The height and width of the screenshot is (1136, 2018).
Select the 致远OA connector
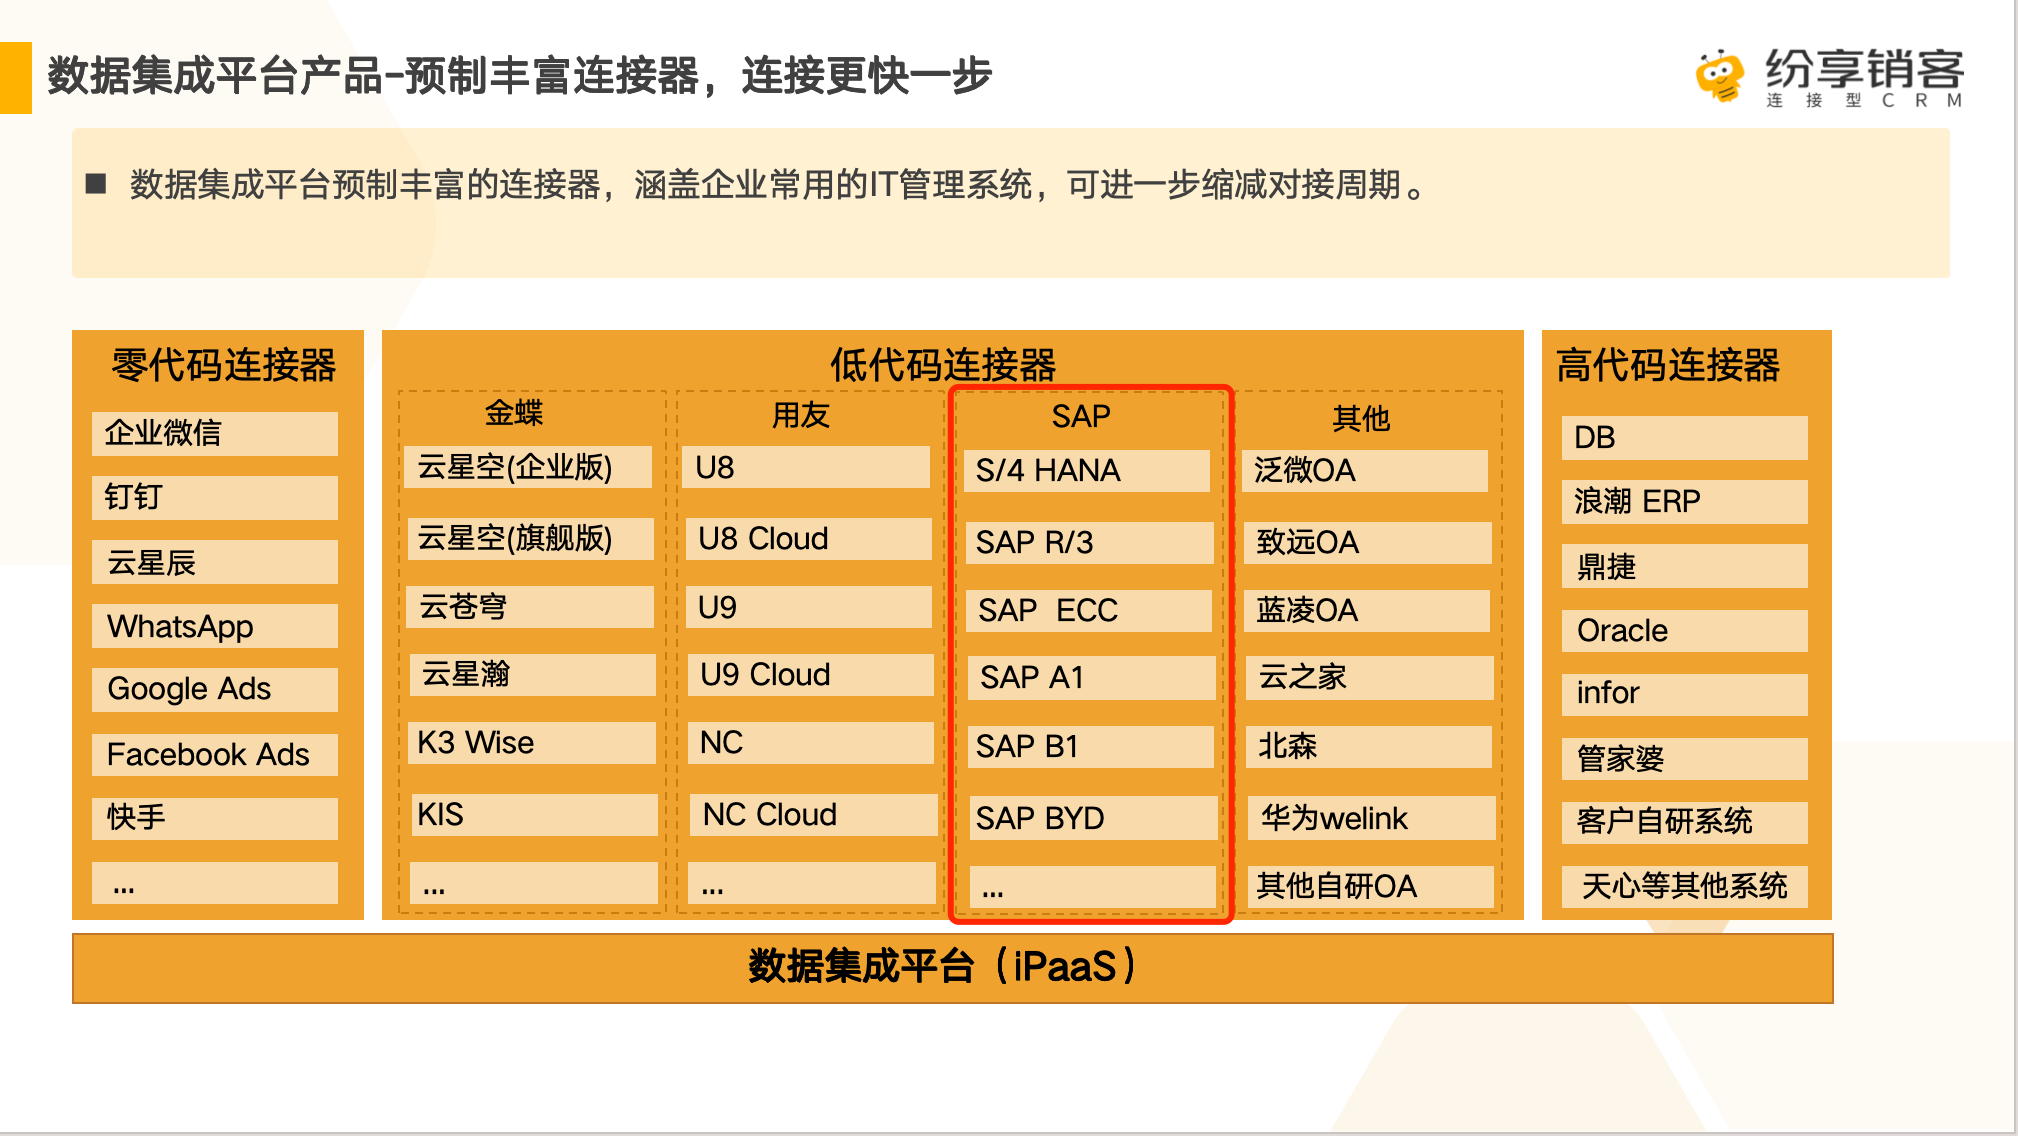pos(1367,542)
